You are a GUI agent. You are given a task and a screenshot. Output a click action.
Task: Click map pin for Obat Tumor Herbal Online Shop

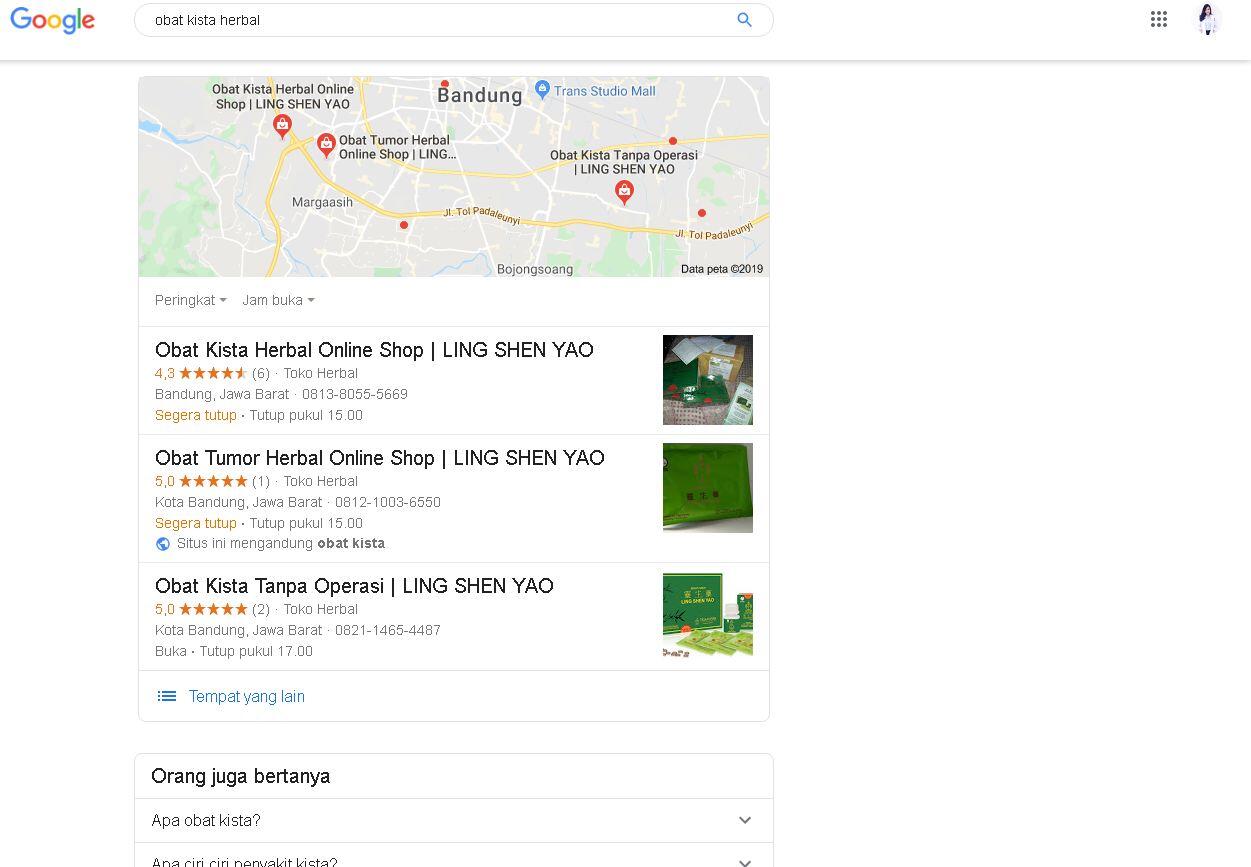tap(326, 146)
